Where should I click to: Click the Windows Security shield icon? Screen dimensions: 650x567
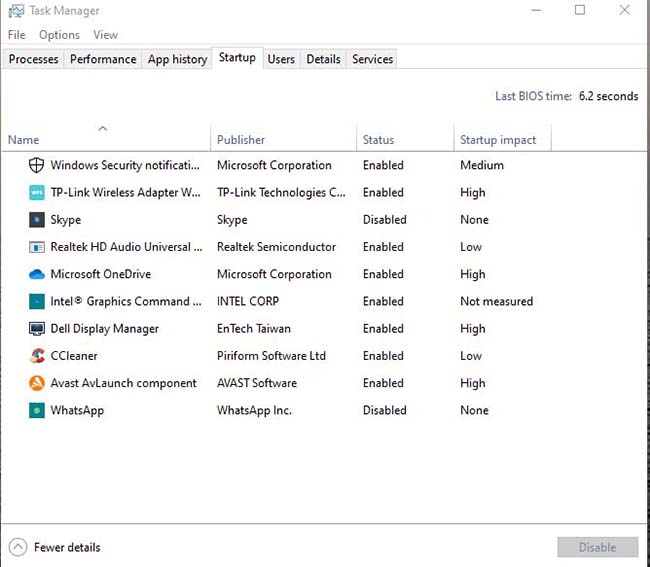coord(36,165)
